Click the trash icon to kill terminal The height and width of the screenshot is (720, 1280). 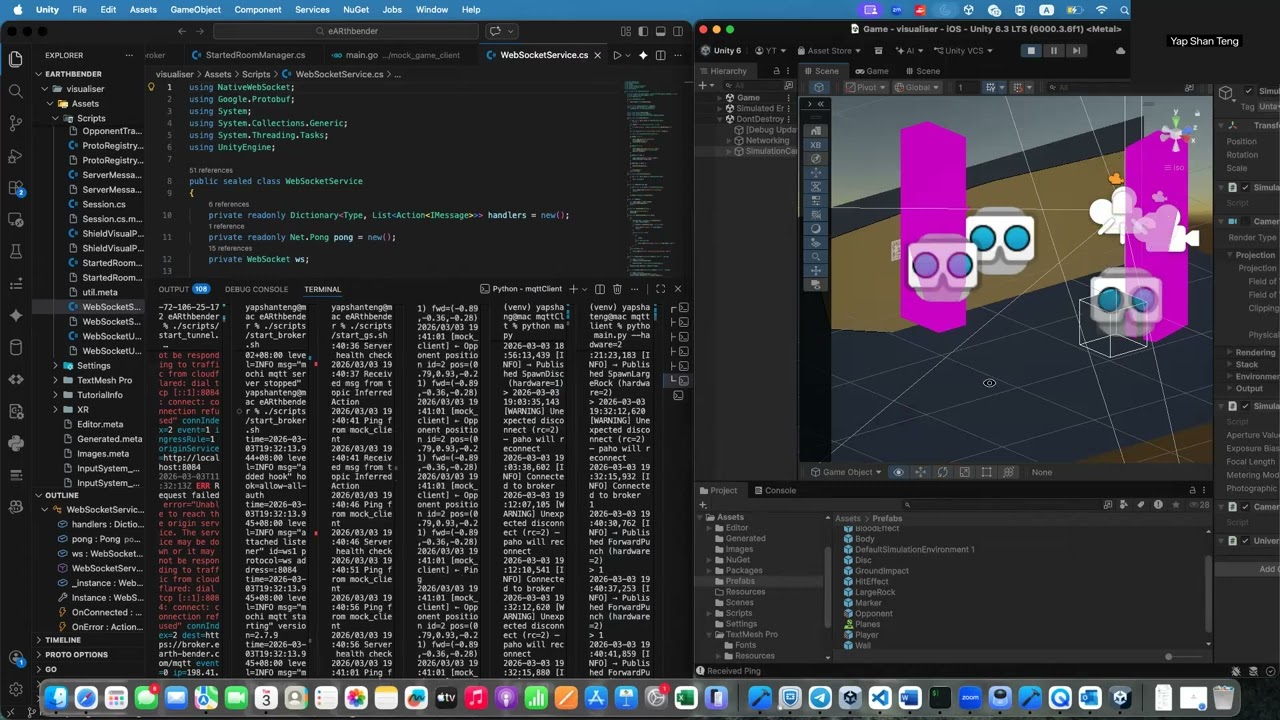tap(617, 289)
